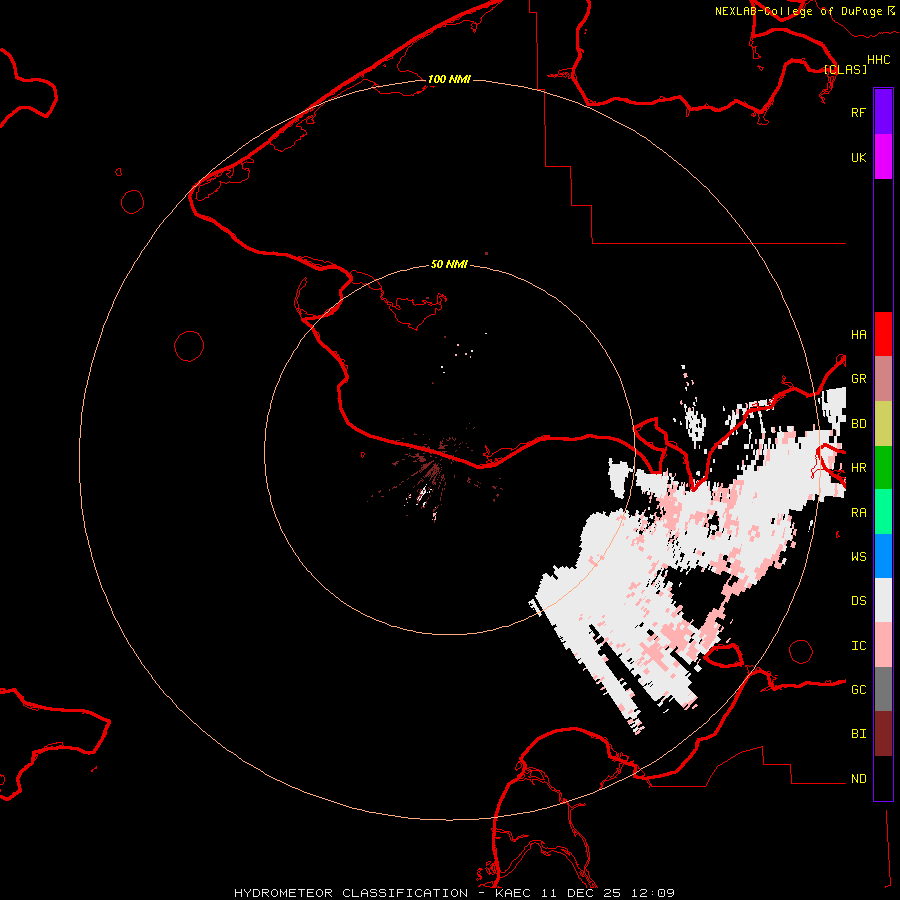This screenshot has width=900, height=900.
Task: Click the HYDROMETEOR CLASSIFICATION title caption
Action: [x=351, y=893]
